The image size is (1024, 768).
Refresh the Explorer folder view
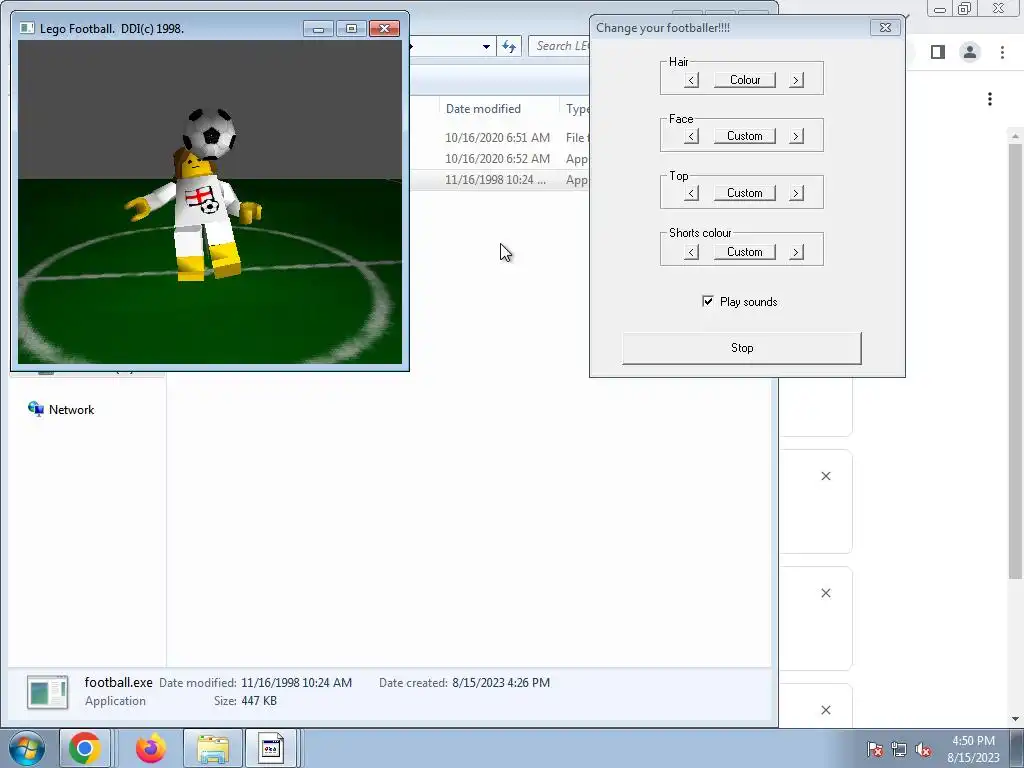(x=509, y=46)
